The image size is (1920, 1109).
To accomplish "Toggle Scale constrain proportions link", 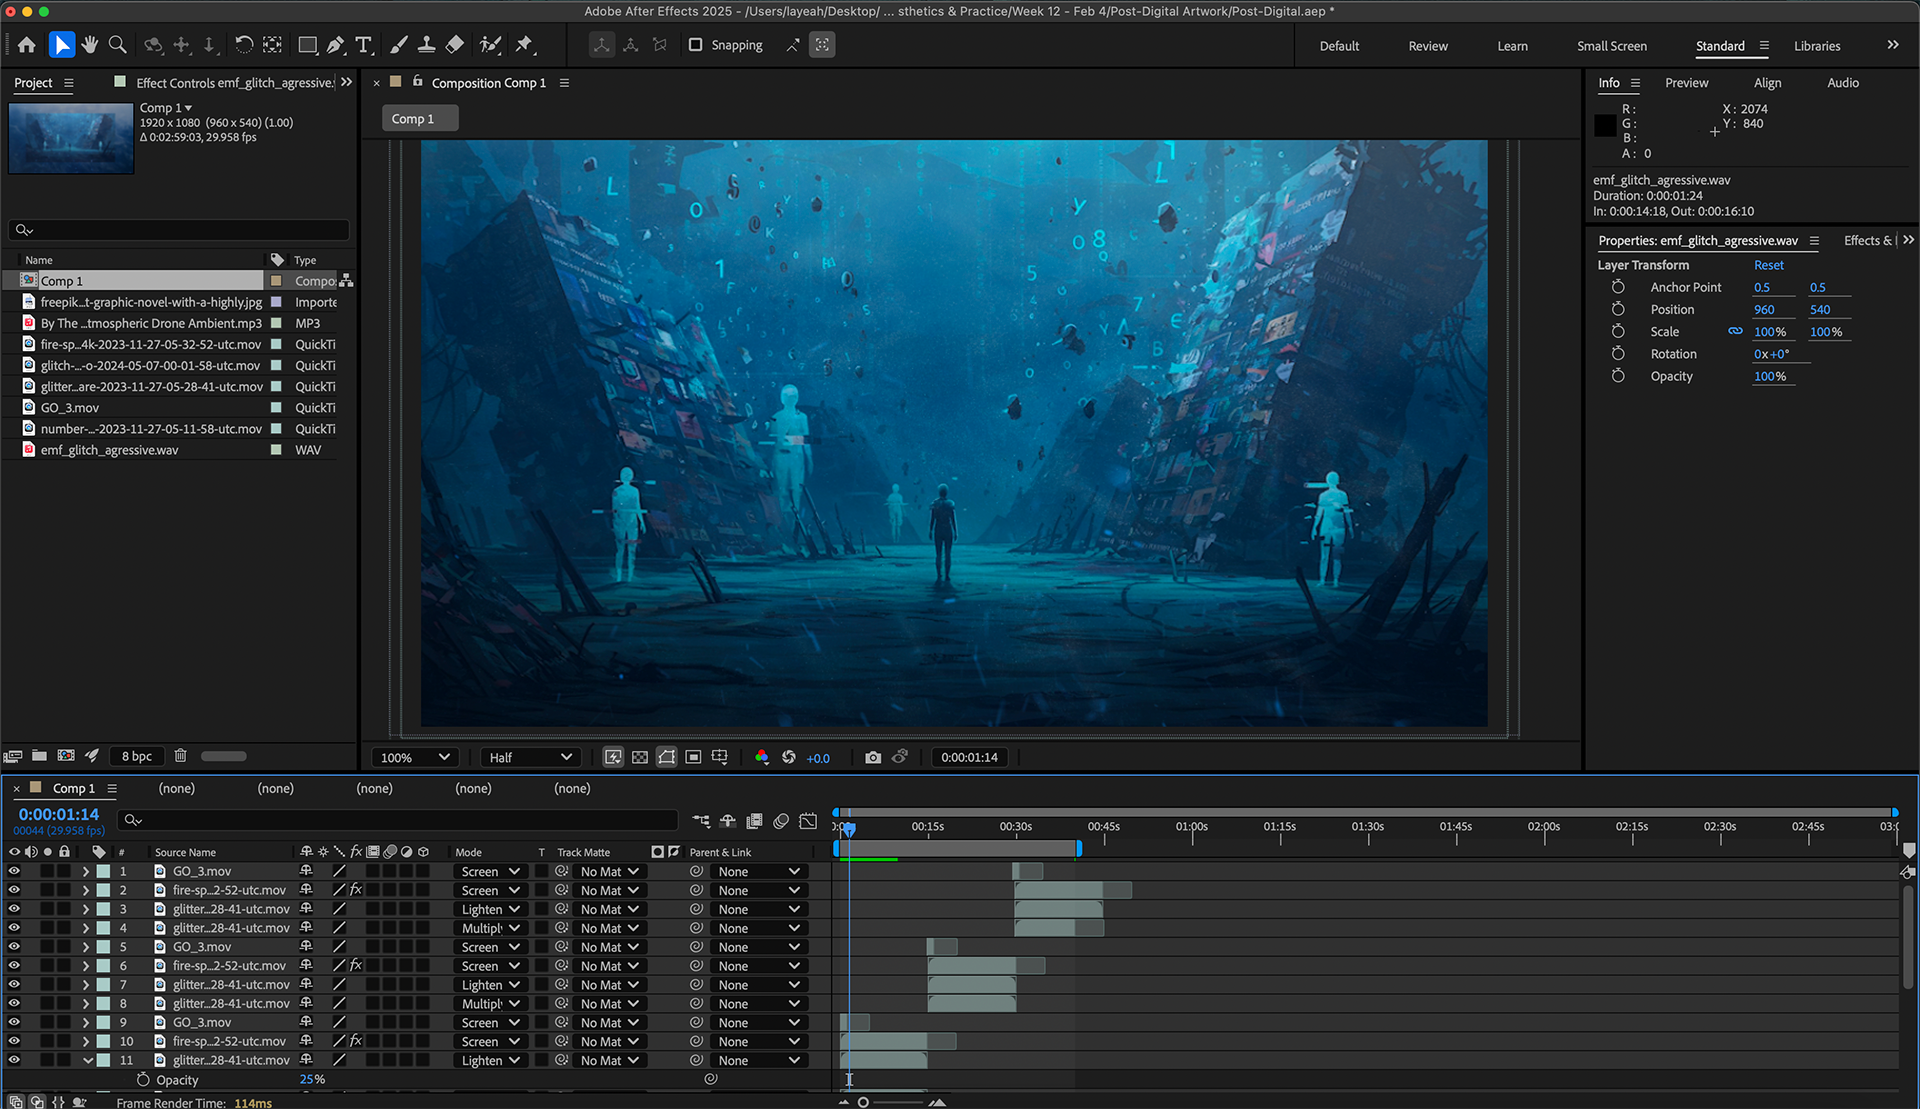I will [1735, 331].
